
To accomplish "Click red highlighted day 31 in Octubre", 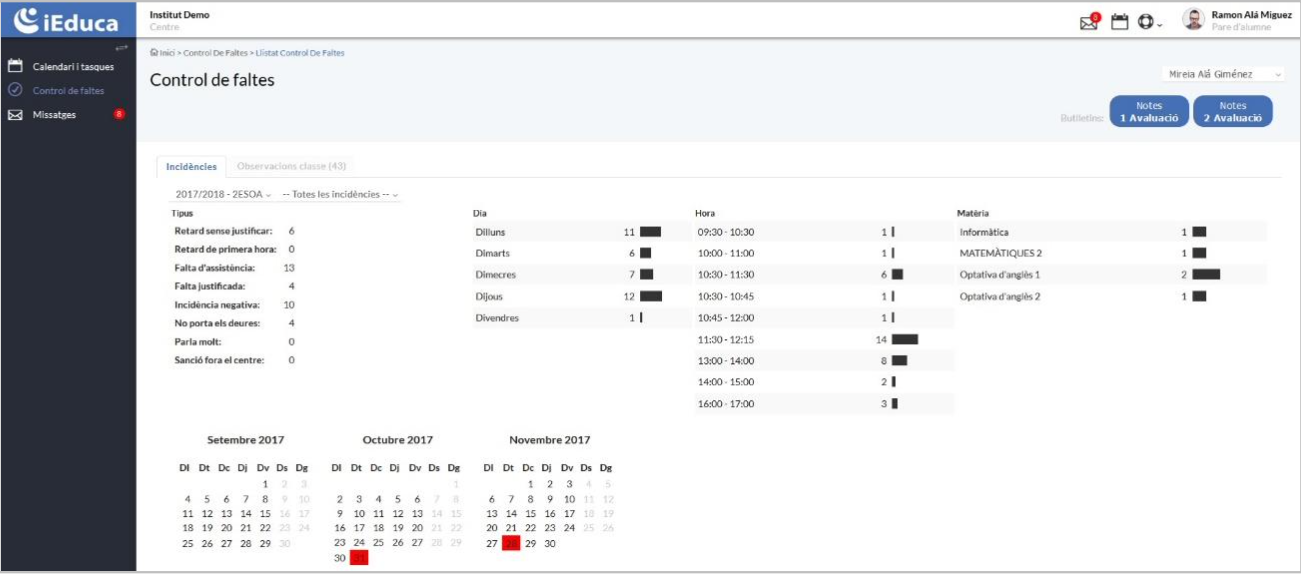I will click(x=359, y=558).
